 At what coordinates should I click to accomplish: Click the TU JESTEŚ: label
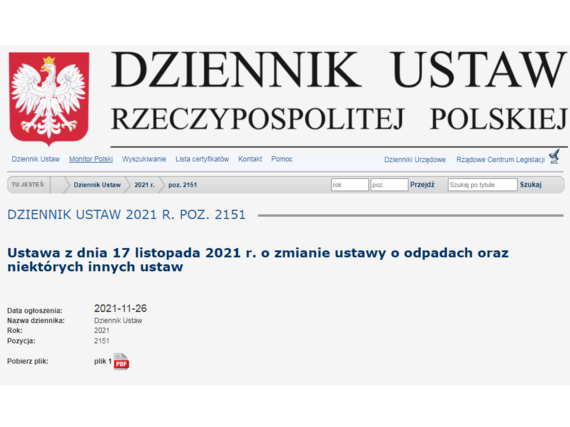pos(28,185)
